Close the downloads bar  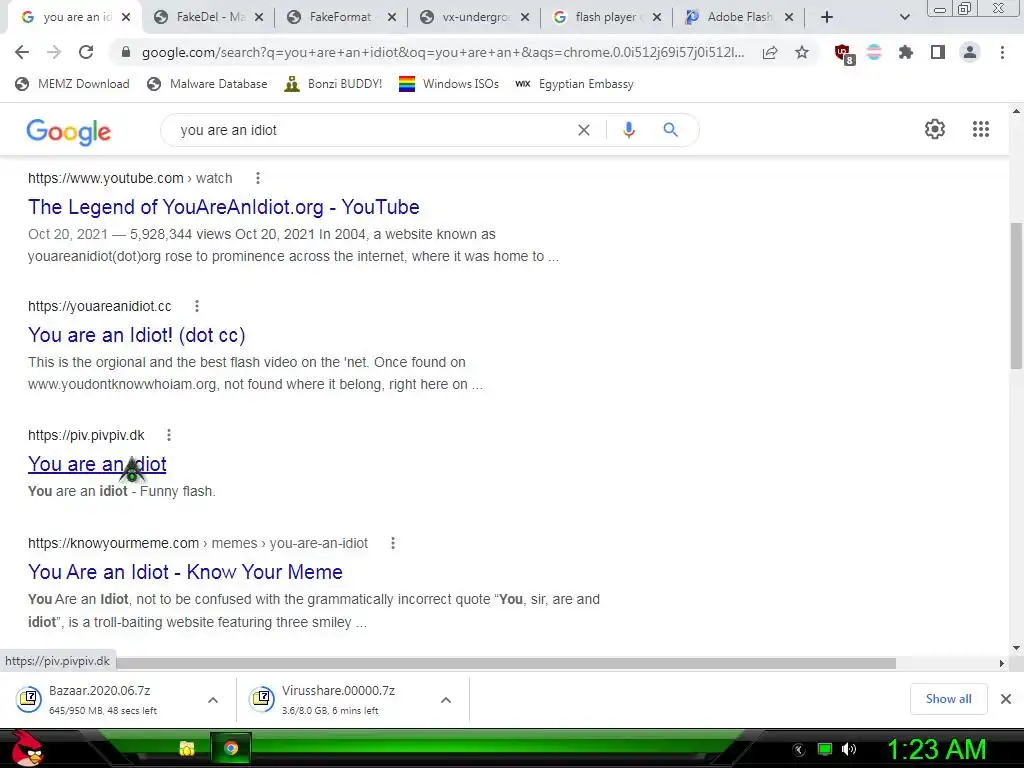coord(1006,699)
